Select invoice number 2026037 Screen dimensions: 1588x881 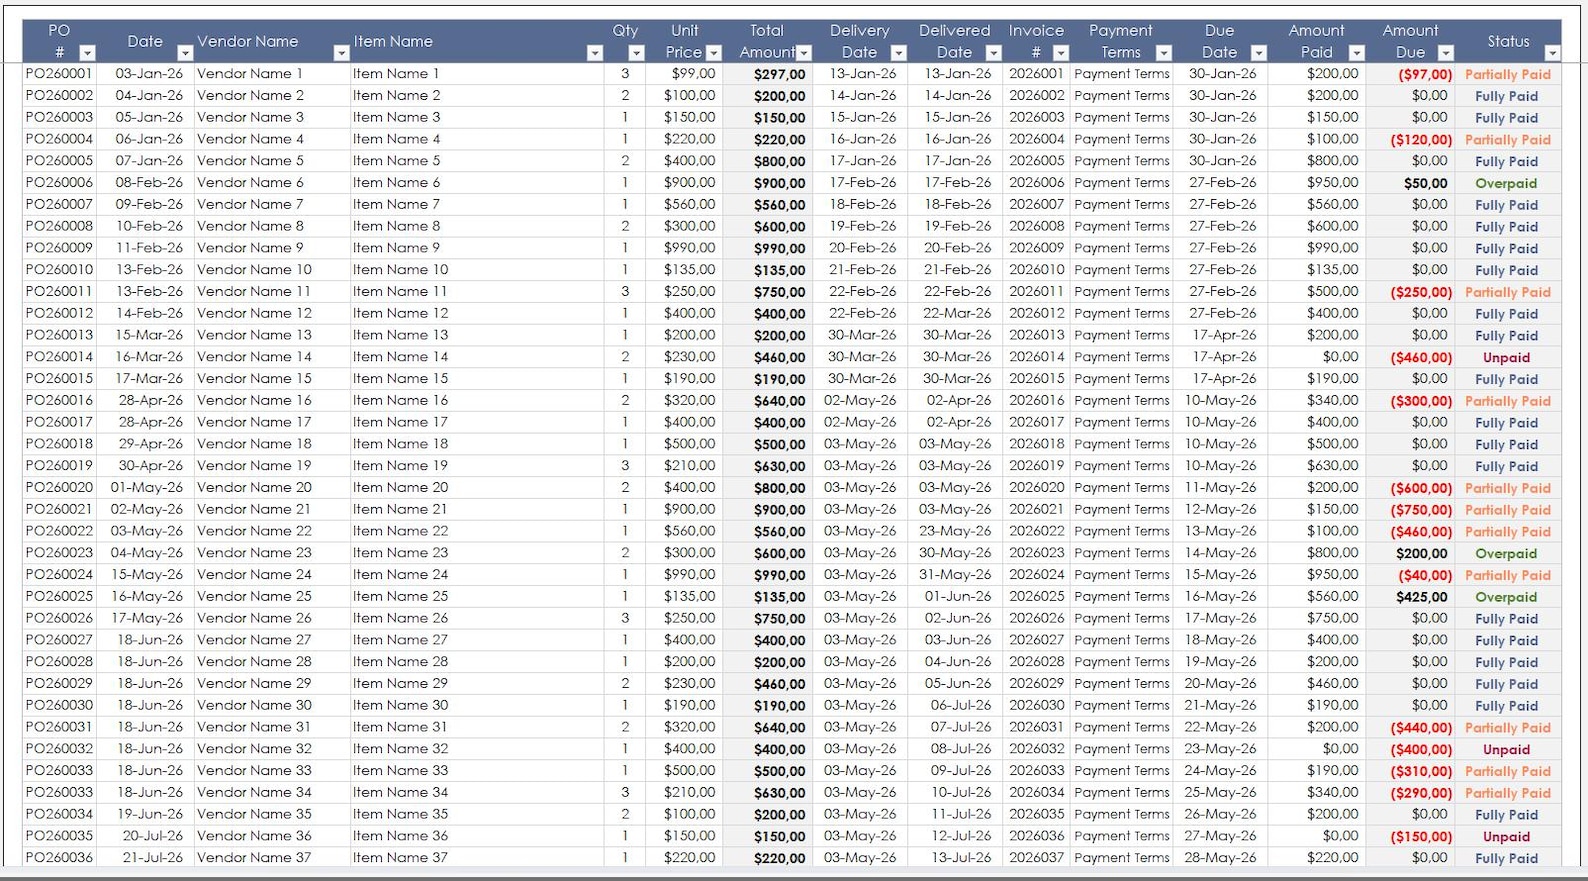click(1037, 857)
